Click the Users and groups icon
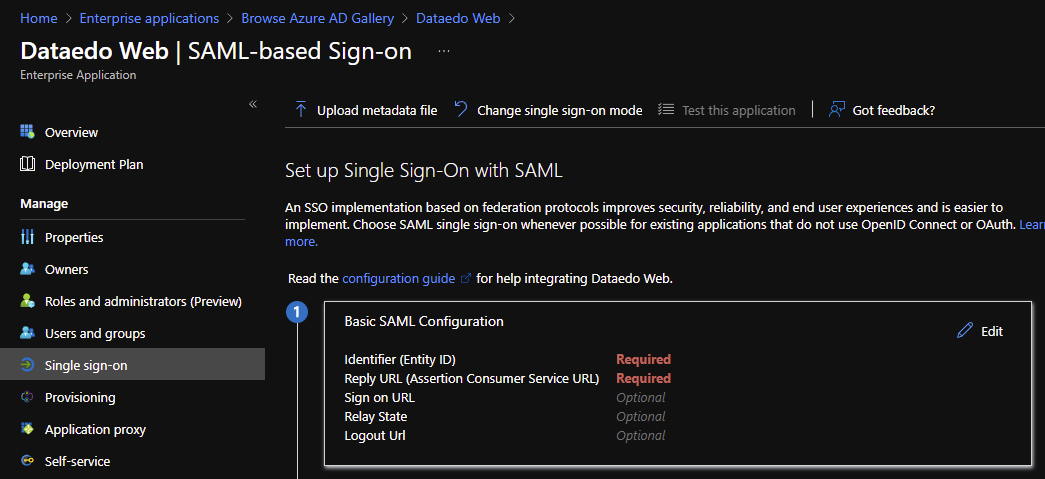This screenshot has width=1045, height=479. click(x=27, y=333)
